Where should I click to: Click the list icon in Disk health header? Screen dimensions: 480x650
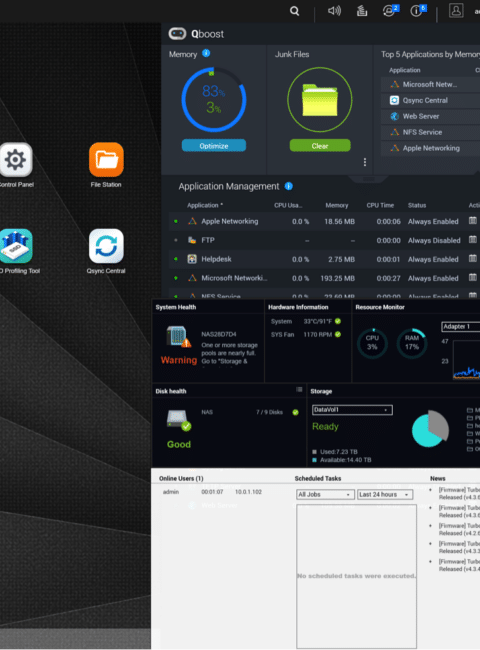(299, 390)
